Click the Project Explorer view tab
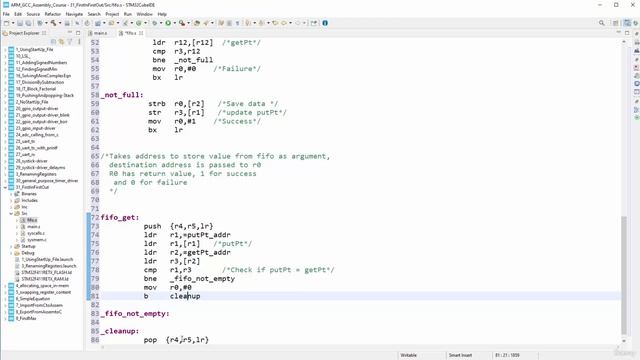 (x=24, y=33)
